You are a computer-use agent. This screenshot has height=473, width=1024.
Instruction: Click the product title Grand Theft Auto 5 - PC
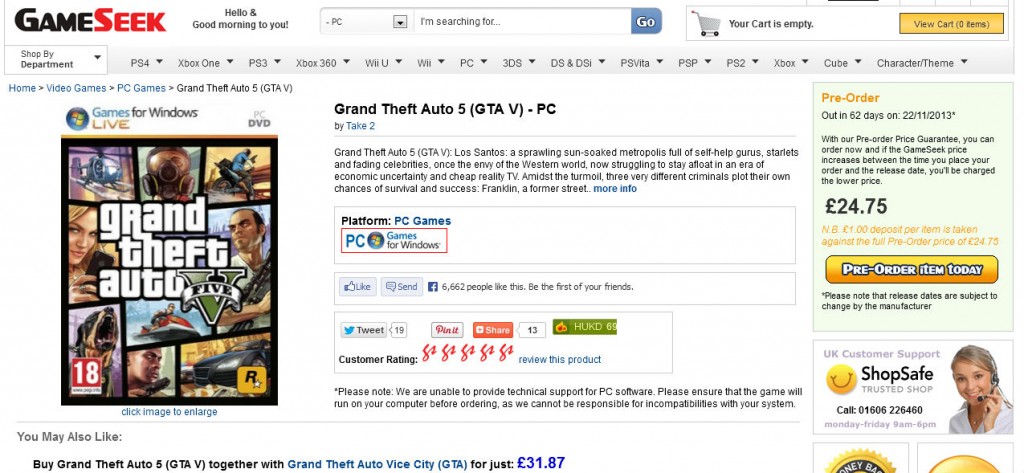pyautogui.click(x=445, y=109)
